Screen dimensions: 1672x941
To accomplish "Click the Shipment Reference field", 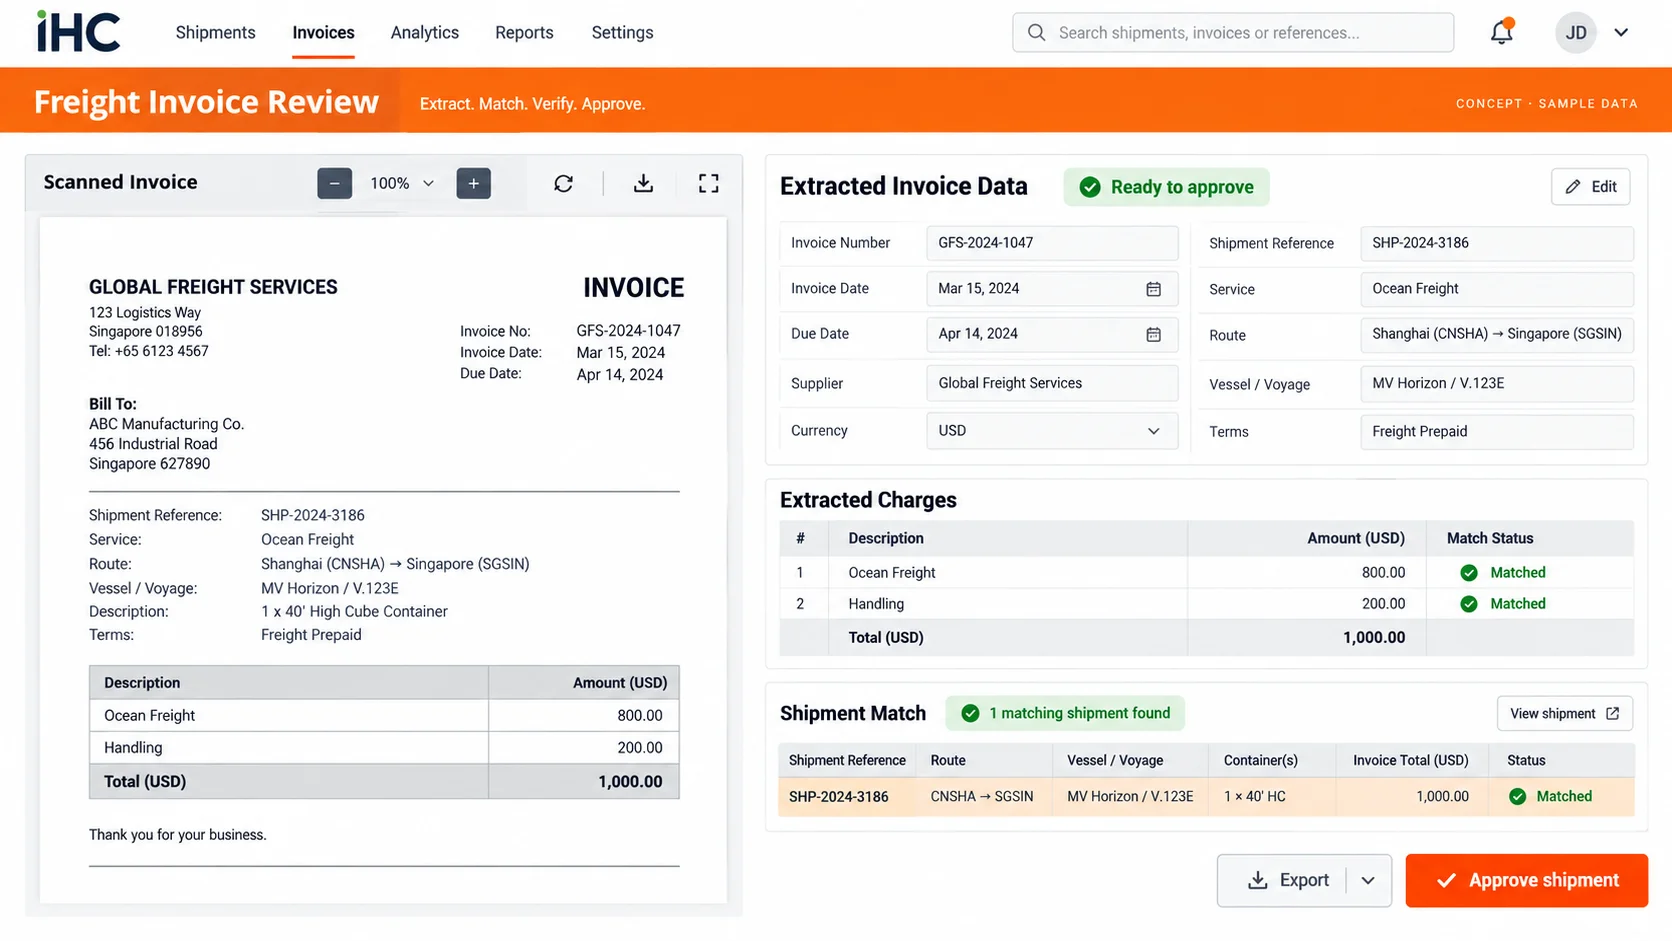I will point(1497,243).
